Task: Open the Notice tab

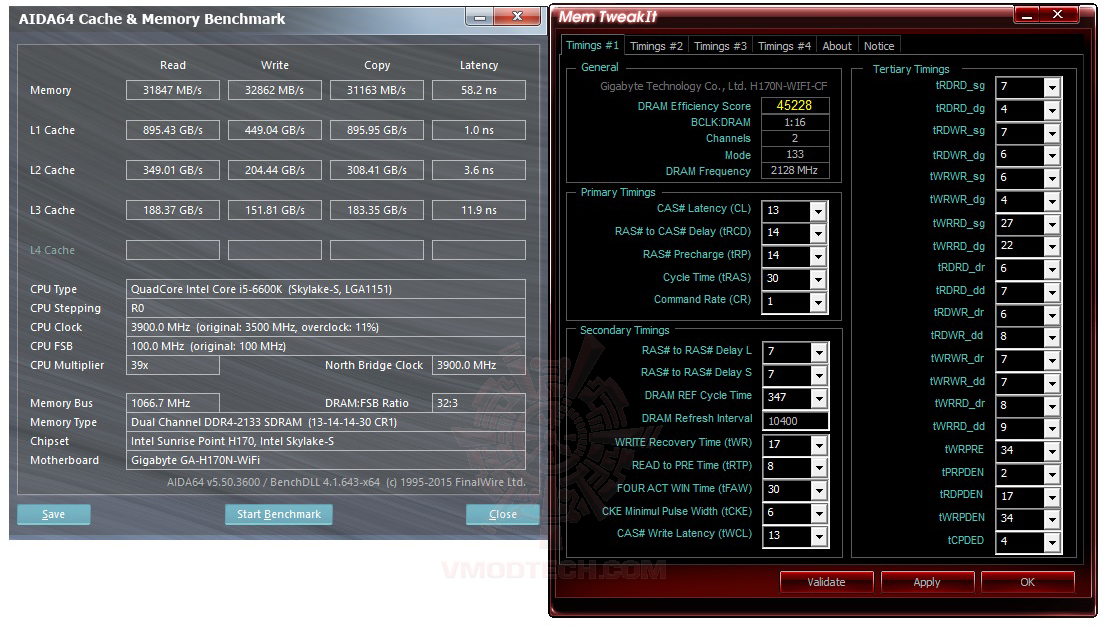Action: coord(879,46)
